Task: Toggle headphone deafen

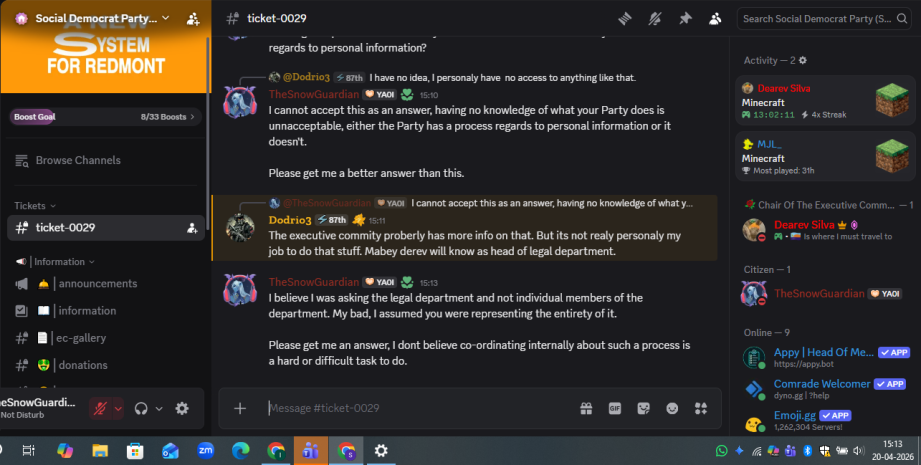Action: tap(141, 408)
